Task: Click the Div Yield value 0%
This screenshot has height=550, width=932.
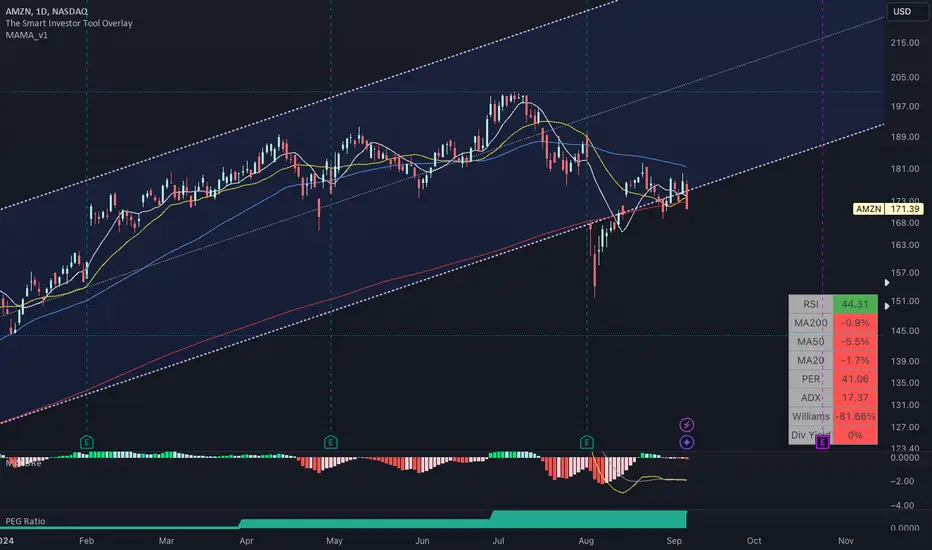Action: tap(855, 435)
